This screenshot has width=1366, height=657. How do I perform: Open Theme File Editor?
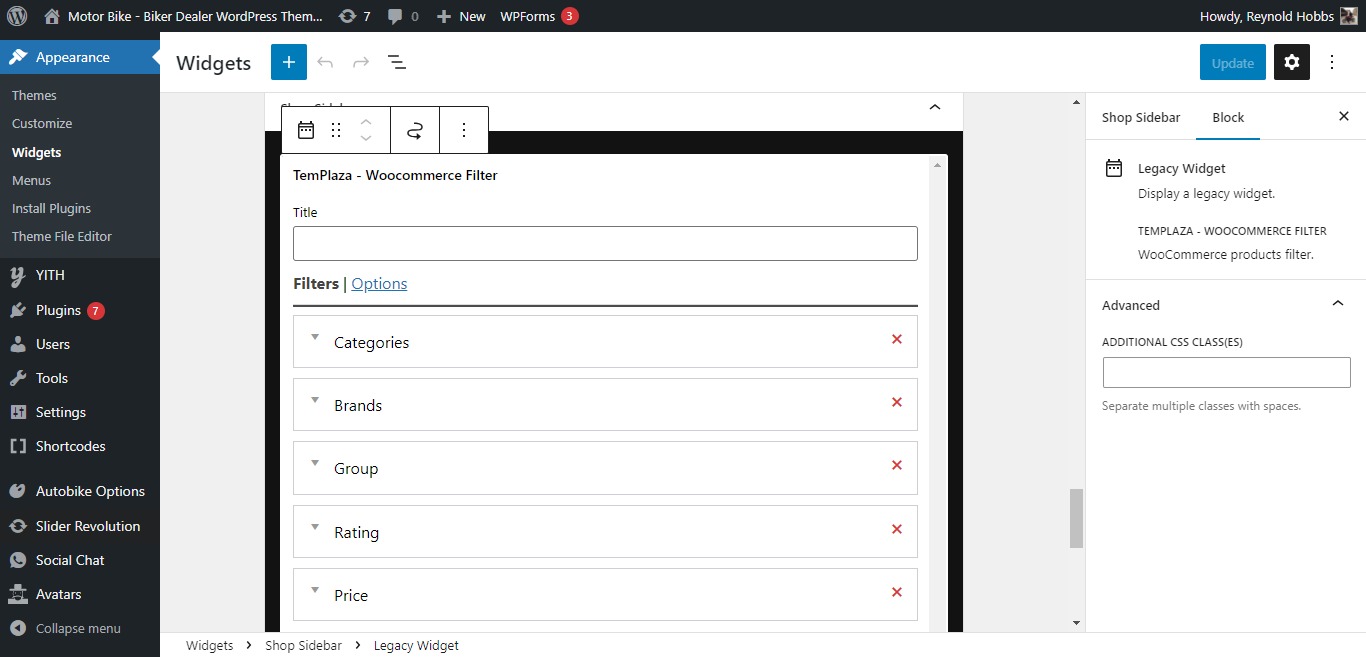click(x=62, y=236)
